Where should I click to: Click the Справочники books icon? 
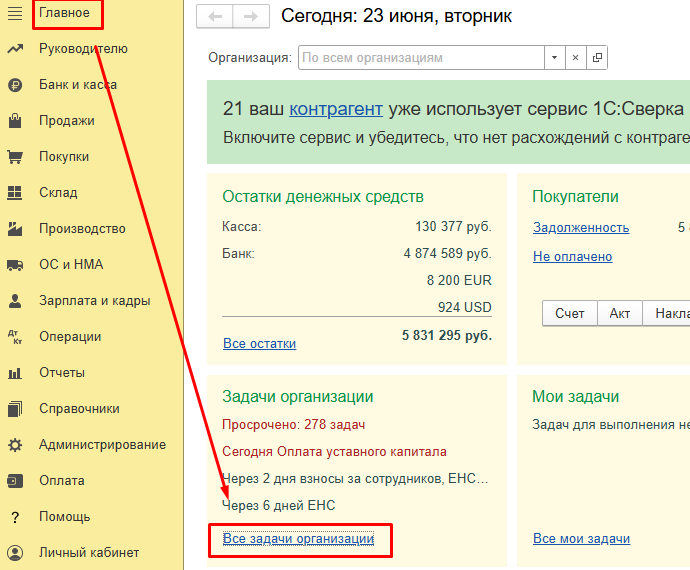point(15,408)
